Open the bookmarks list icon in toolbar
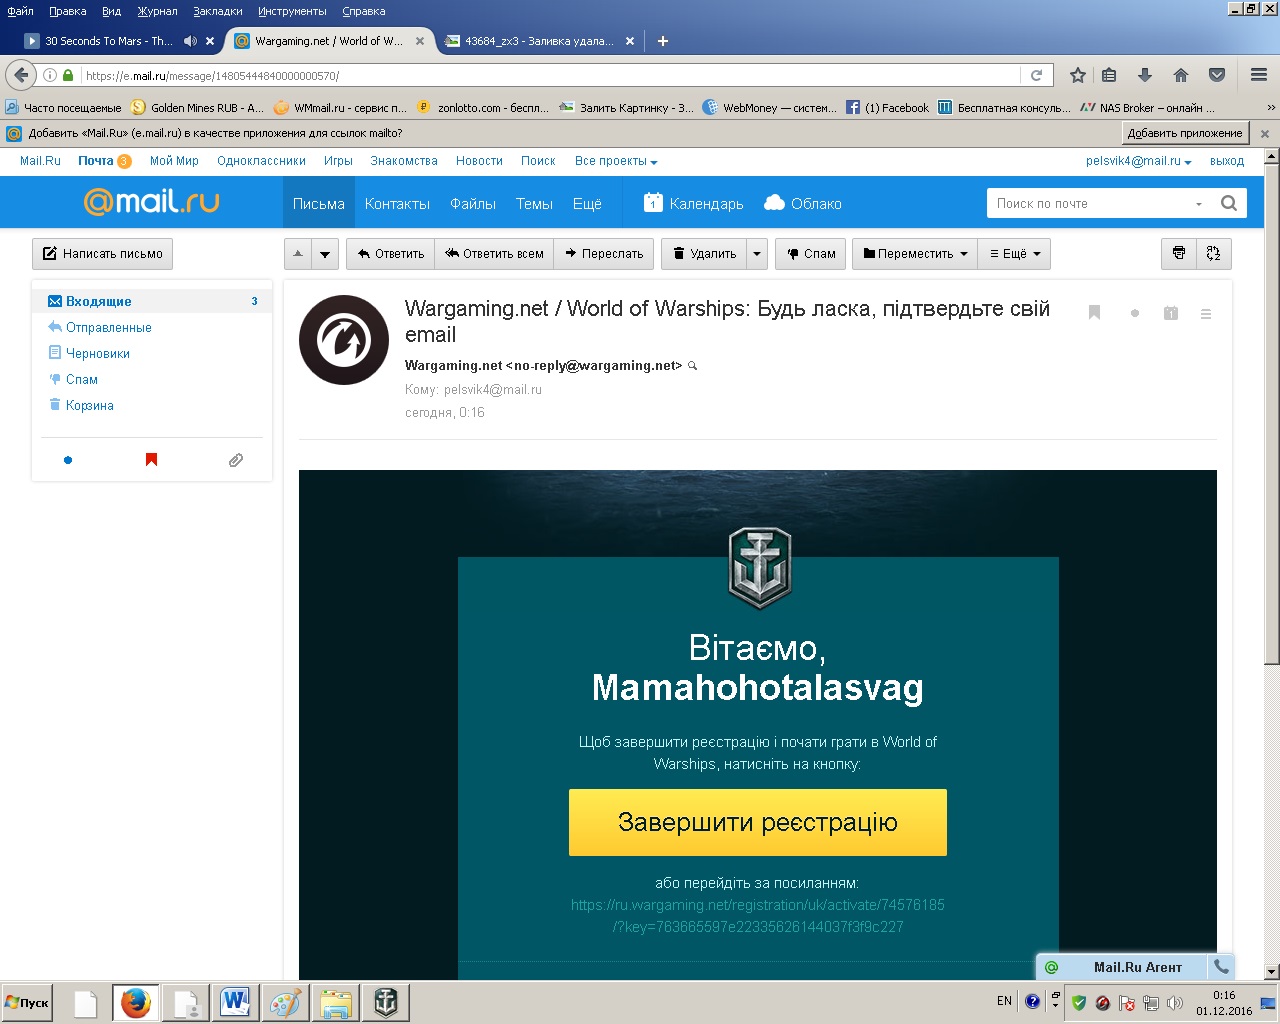 click(1109, 75)
